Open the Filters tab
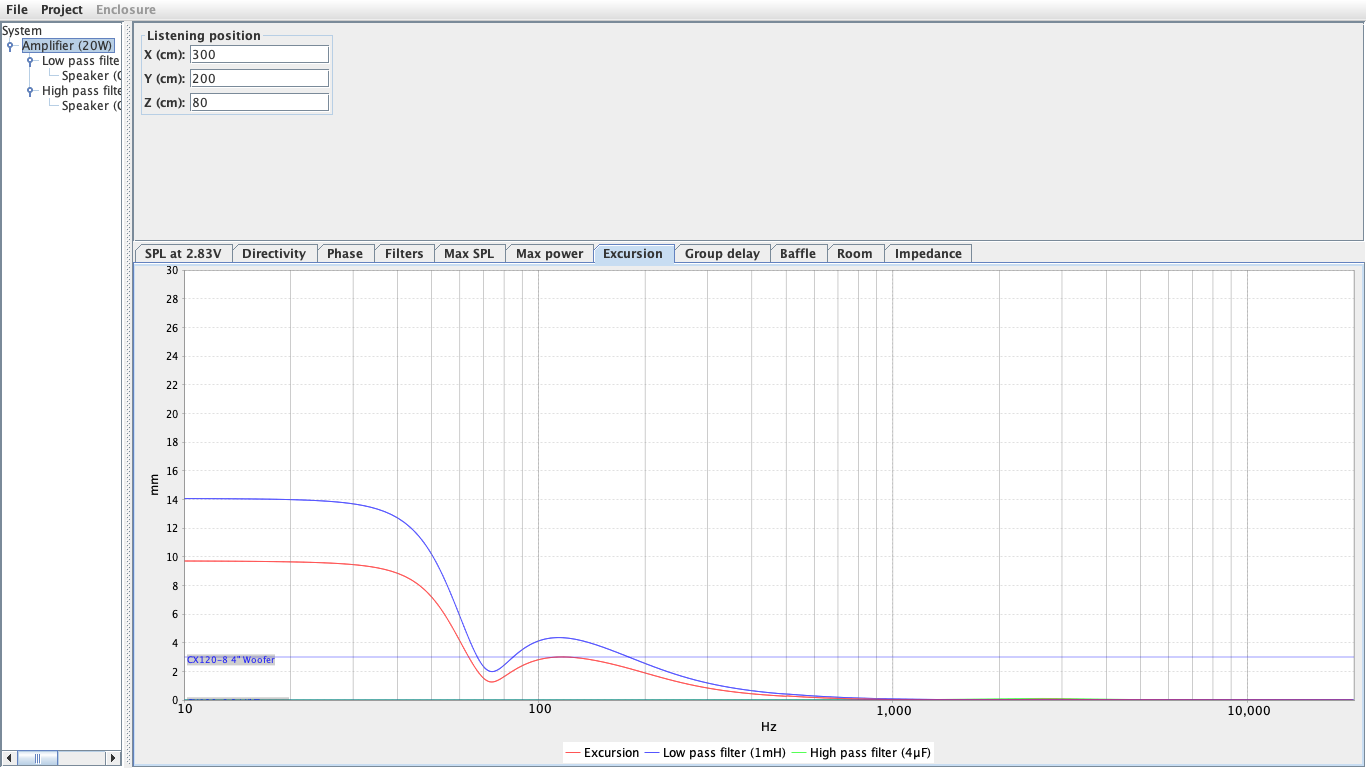The width and height of the screenshot is (1366, 768). pos(404,254)
